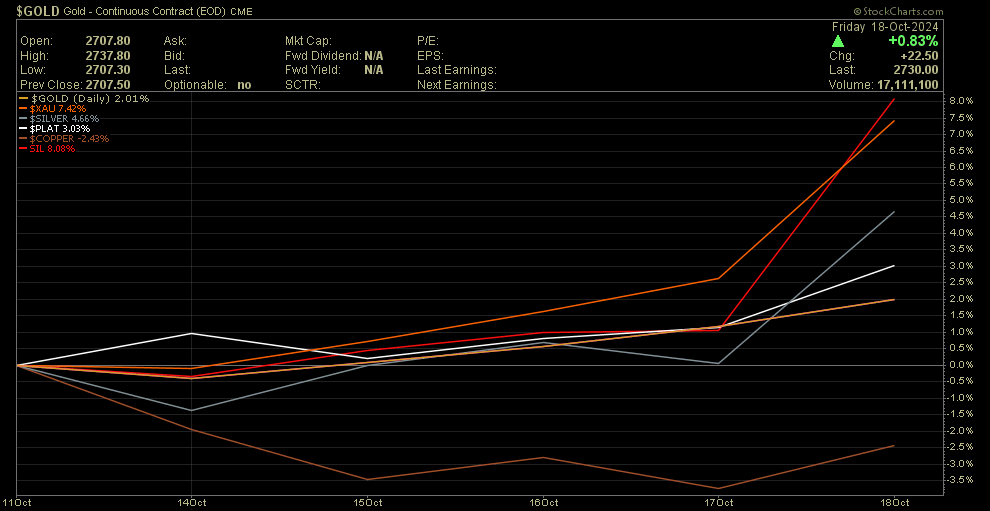Select 'Gold - Continuous Contract (EOD)' name text
Screen dimensions: 990x511
coord(147,11)
